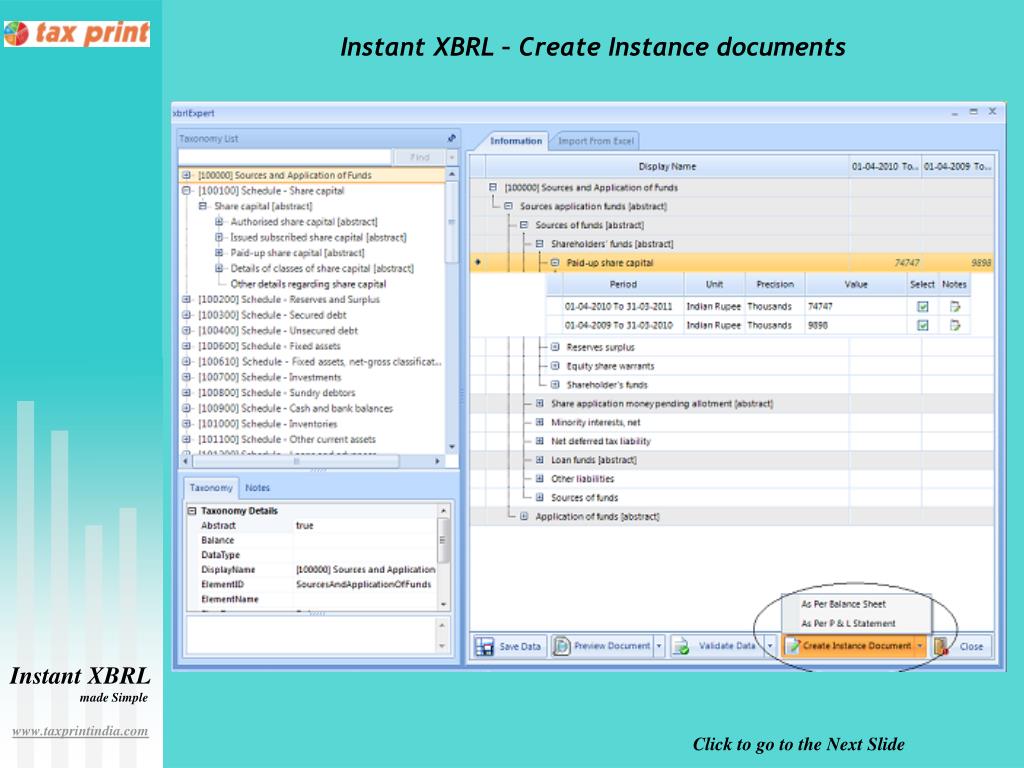
Task: Select [100900] Schedule - Cash and bank balances
Action: (x=296, y=409)
